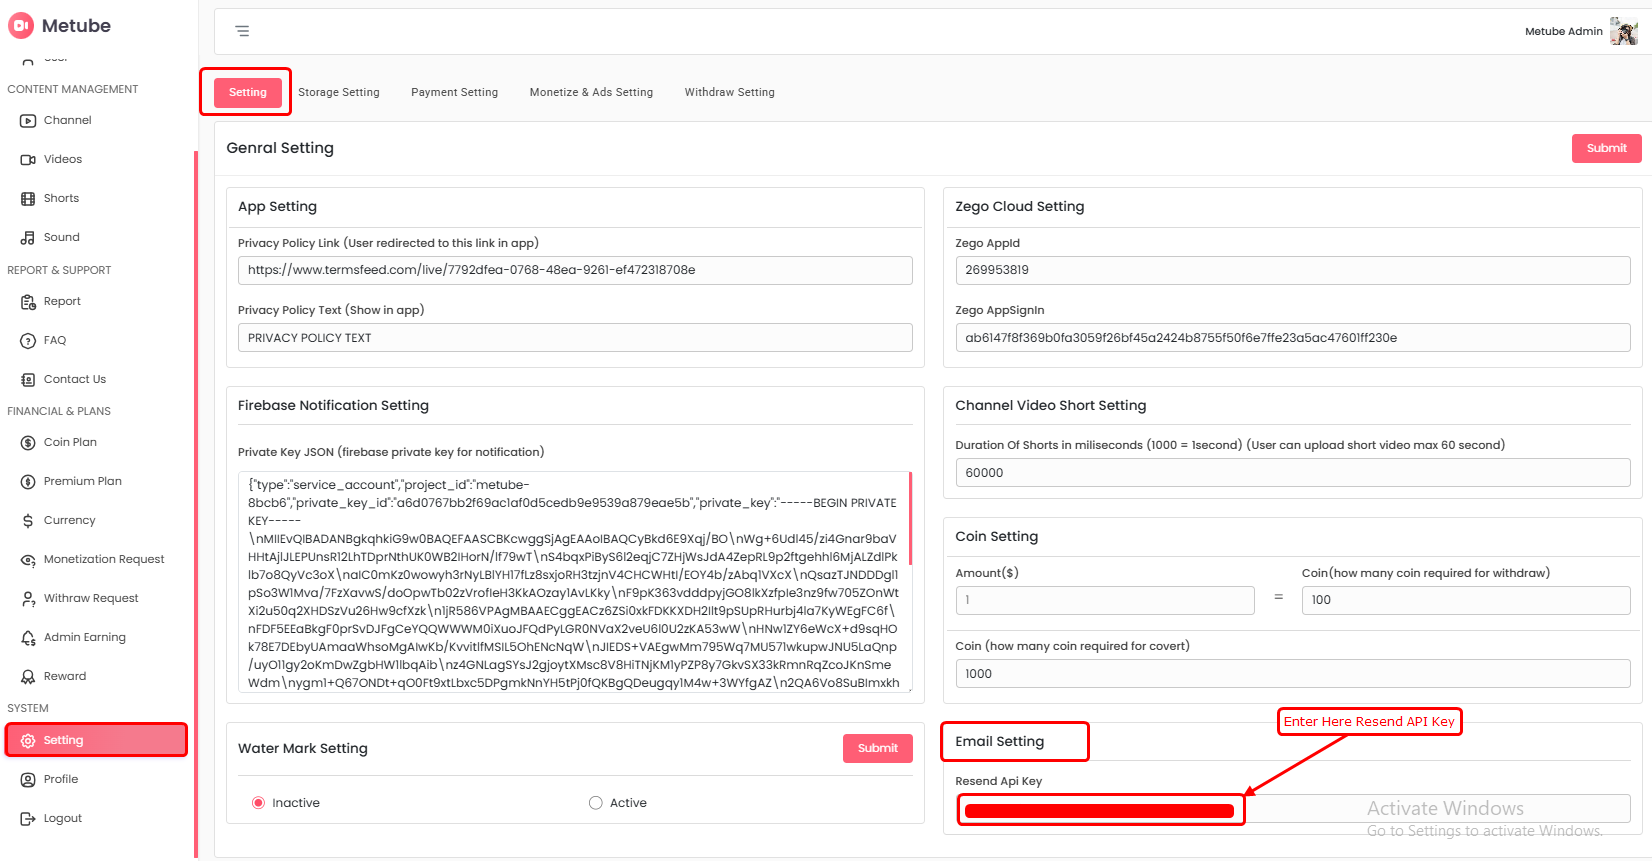This screenshot has width=1652, height=861.
Task: Open Channel via its sidebar icon
Action: click(28, 121)
